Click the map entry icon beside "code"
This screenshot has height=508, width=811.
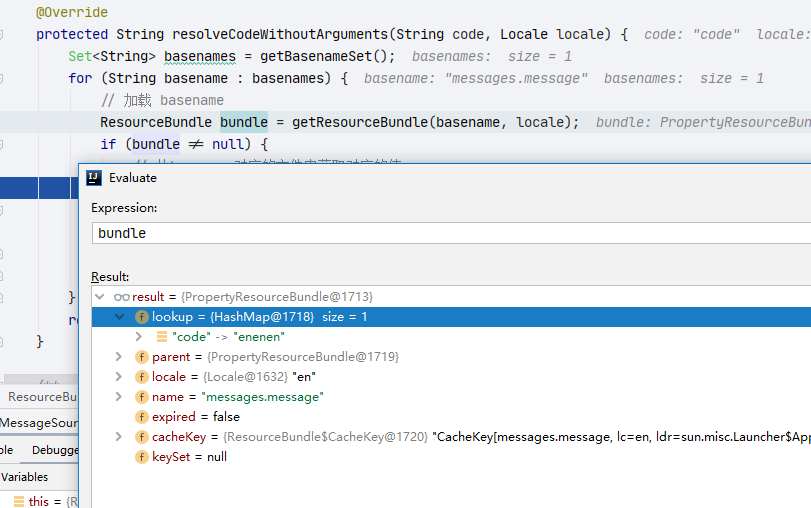pyautogui.click(x=161, y=337)
